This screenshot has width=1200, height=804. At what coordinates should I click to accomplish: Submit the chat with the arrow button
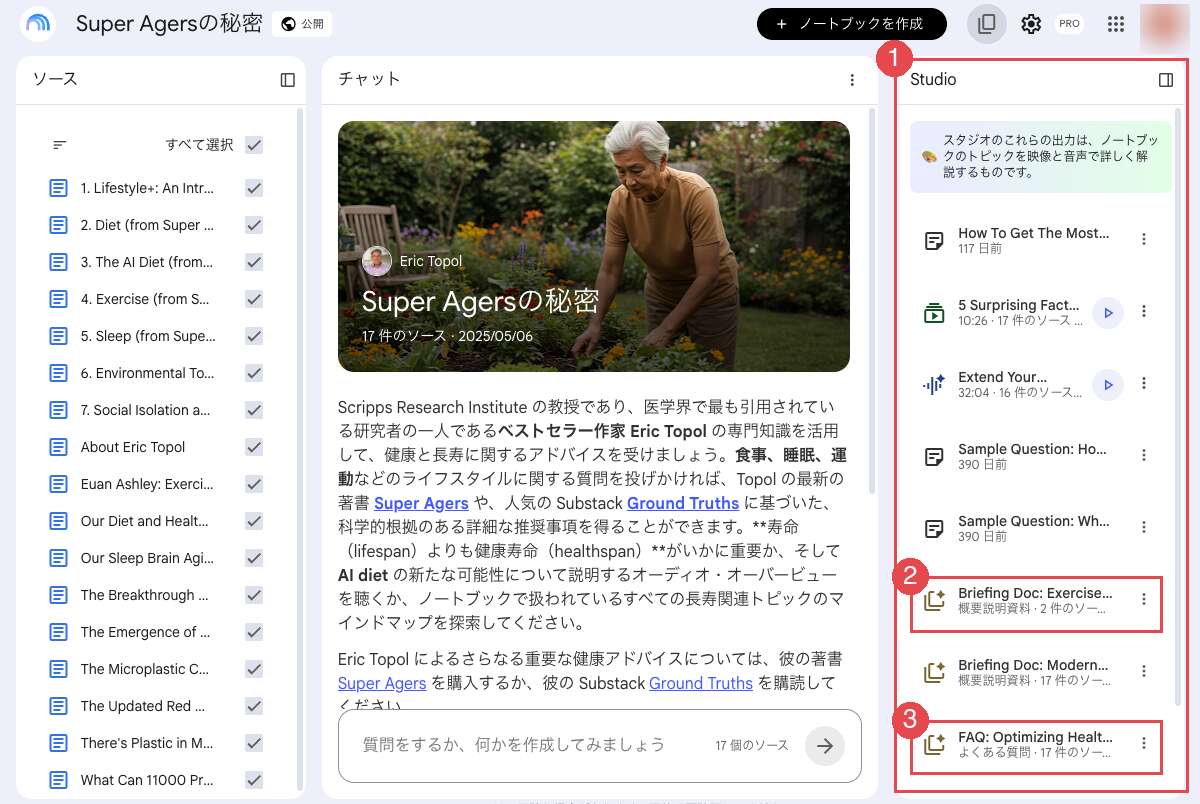point(825,745)
